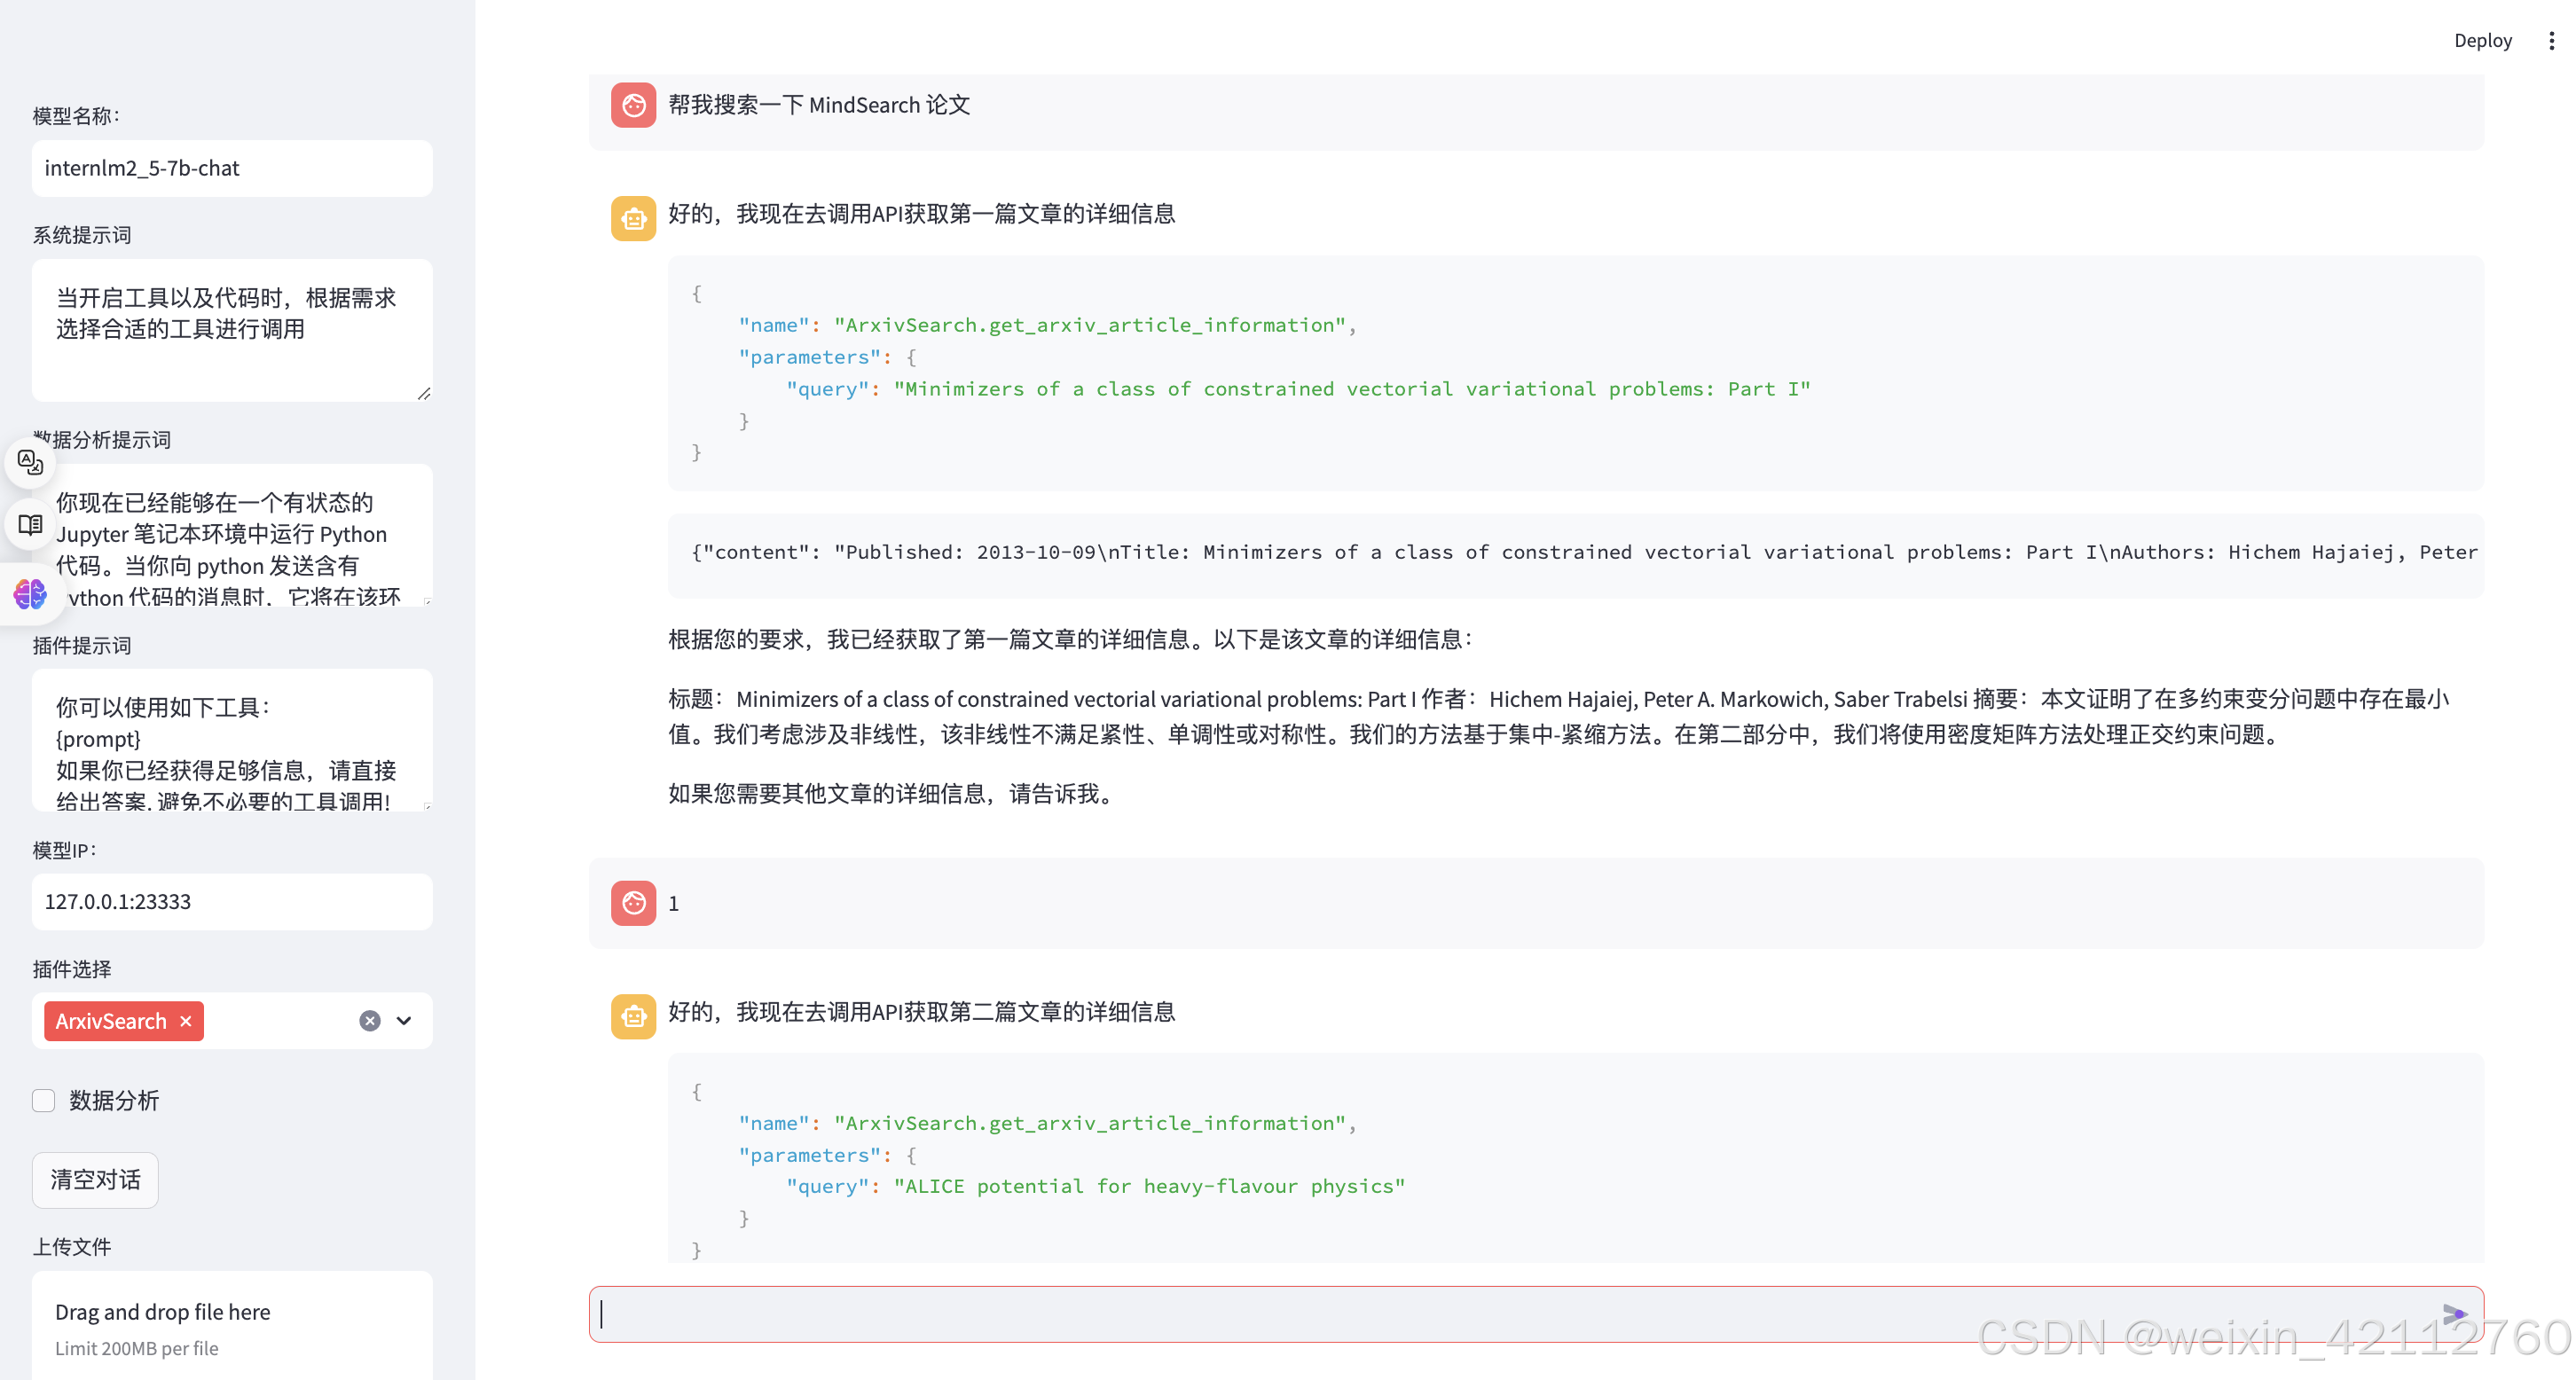Click the Deploy button
Viewport: 2576px width, 1380px height.
tap(2482, 41)
